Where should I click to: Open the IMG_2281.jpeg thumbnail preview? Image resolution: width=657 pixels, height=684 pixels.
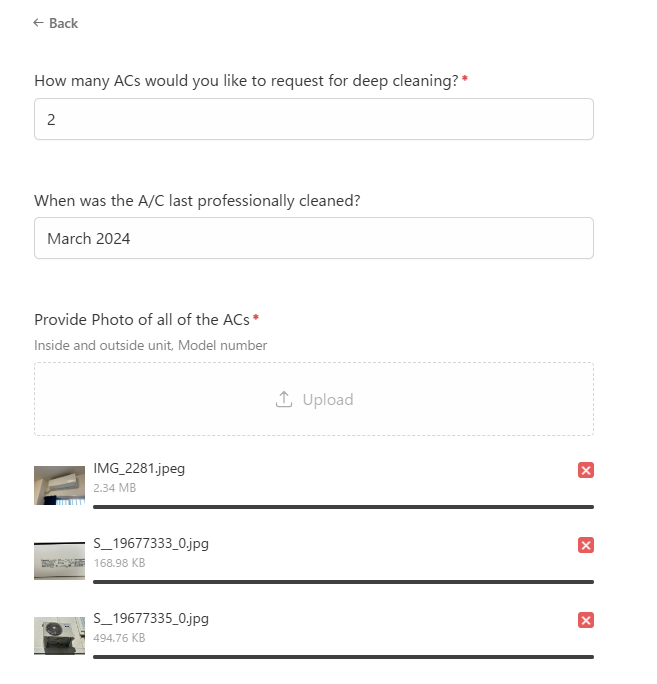click(x=59, y=485)
